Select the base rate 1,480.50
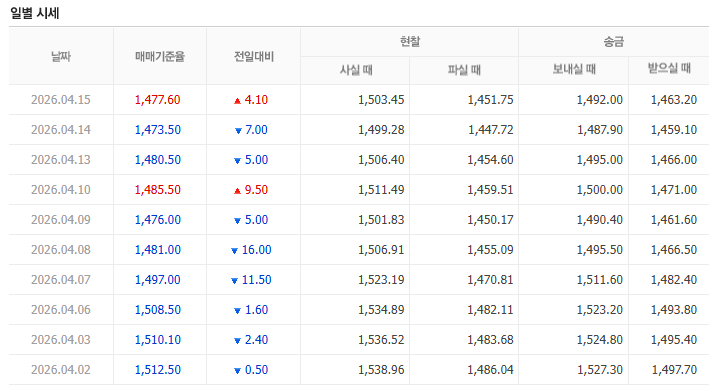 [157, 160]
